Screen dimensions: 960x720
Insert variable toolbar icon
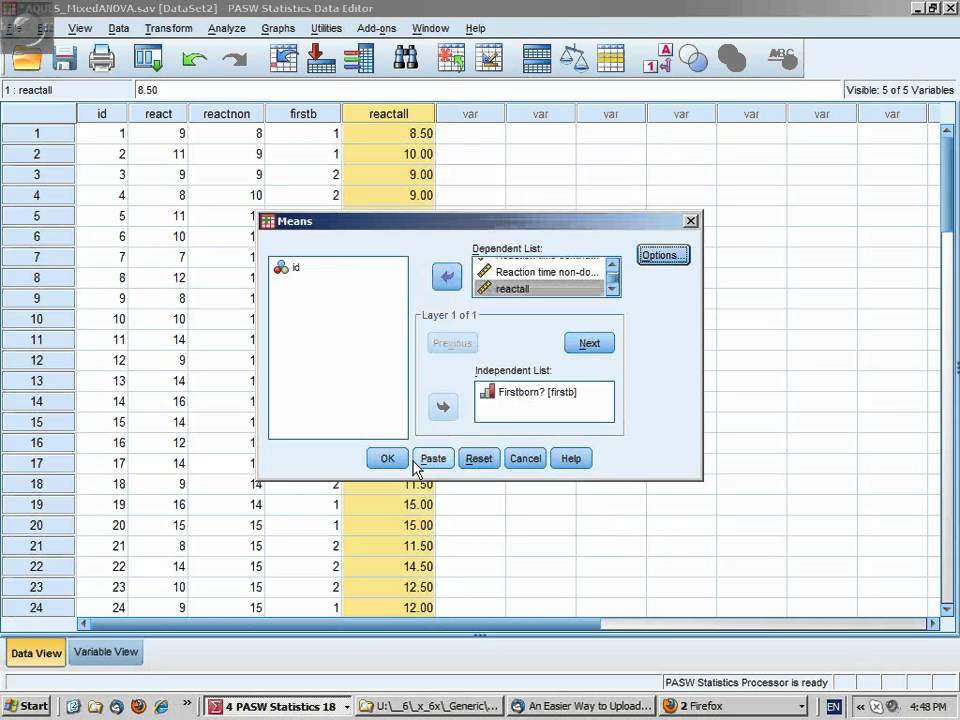pyautogui.click(x=489, y=59)
